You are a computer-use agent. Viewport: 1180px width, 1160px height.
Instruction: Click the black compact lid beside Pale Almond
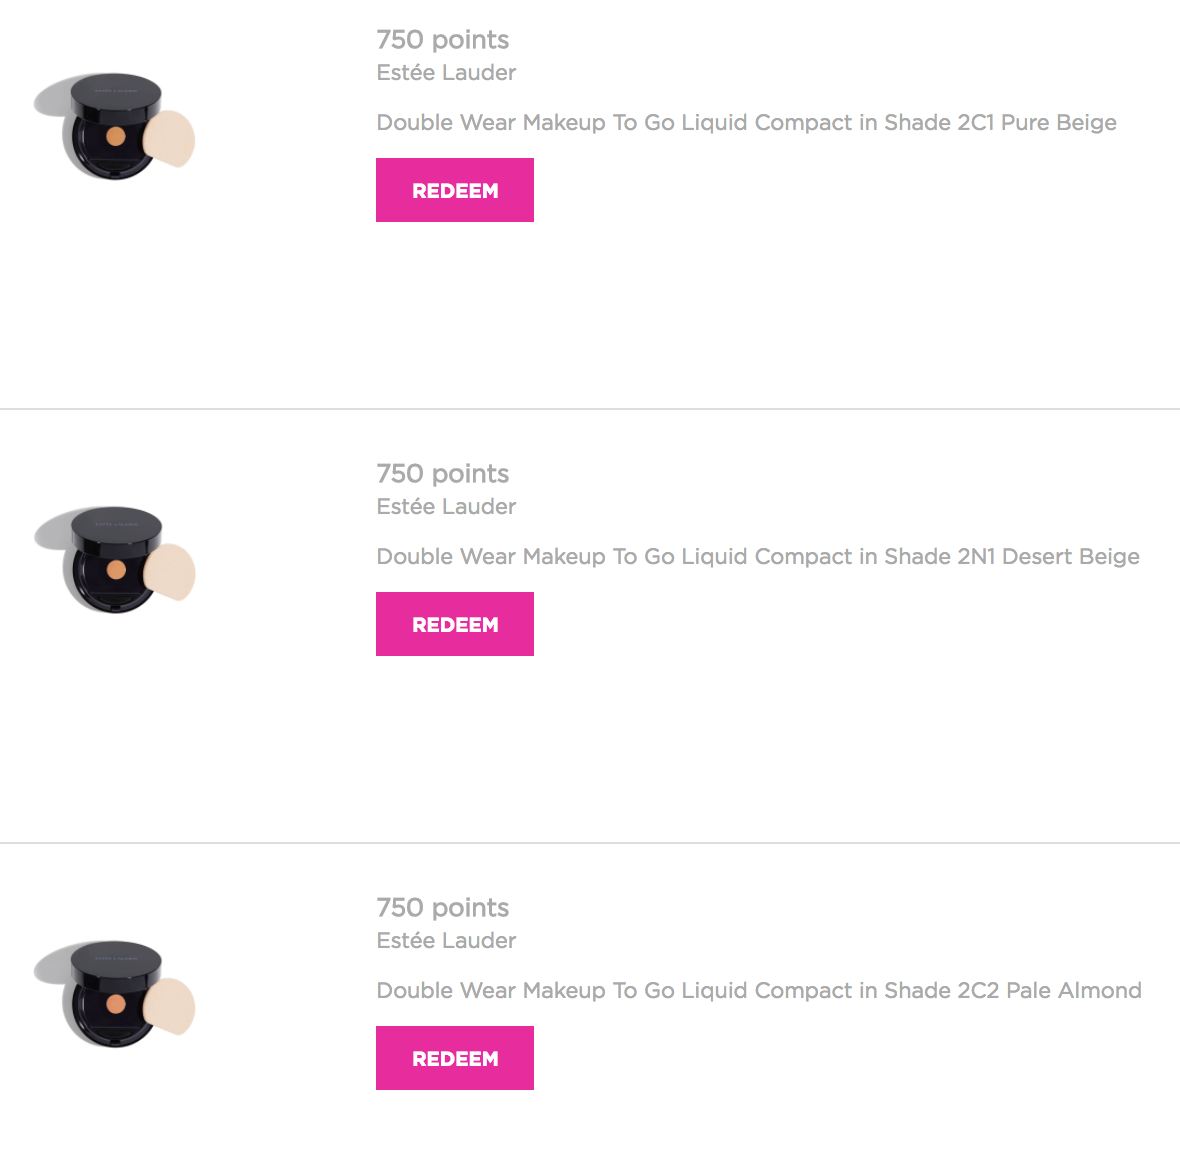[x=115, y=961]
